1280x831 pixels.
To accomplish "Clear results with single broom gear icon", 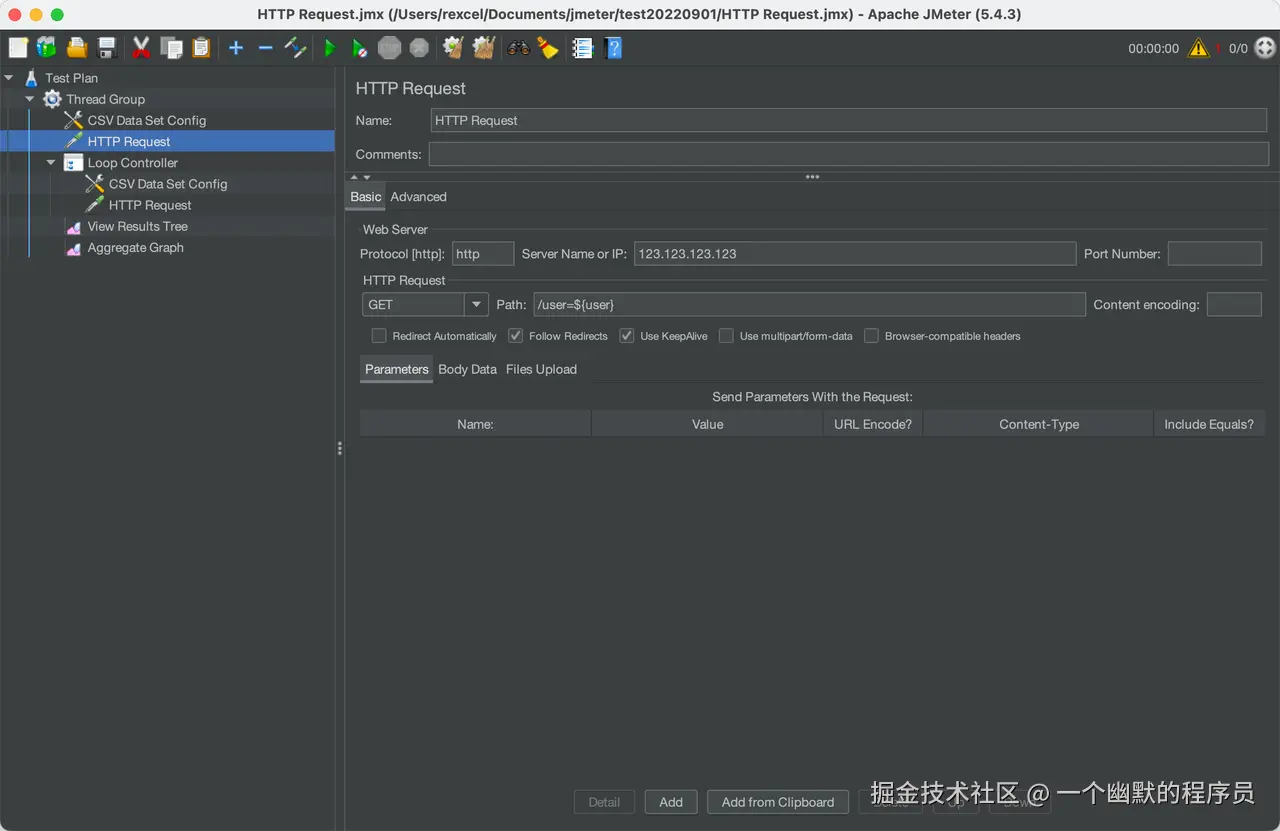I will tap(453, 47).
